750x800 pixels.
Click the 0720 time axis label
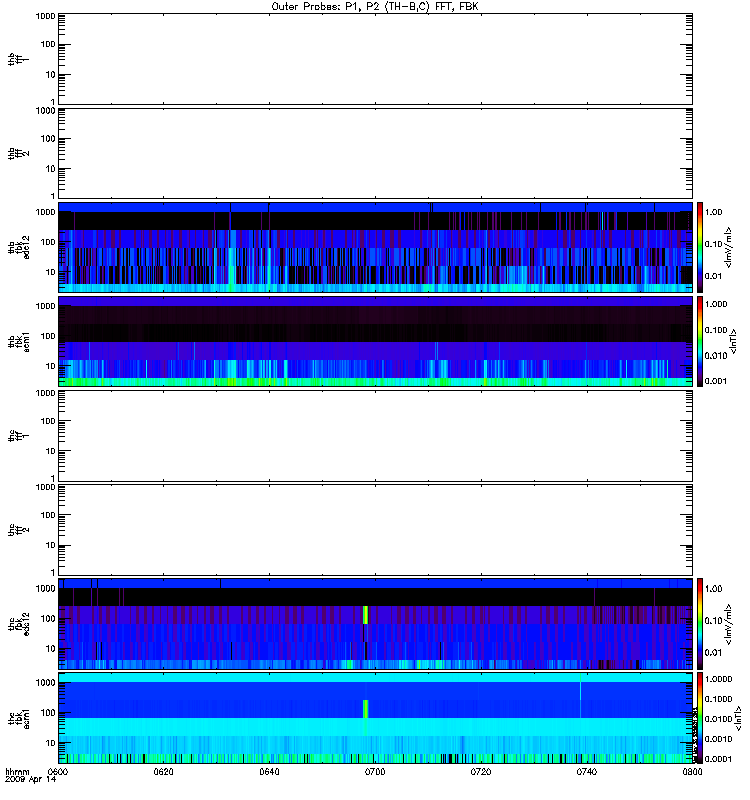pyautogui.click(x=481, y=772)
